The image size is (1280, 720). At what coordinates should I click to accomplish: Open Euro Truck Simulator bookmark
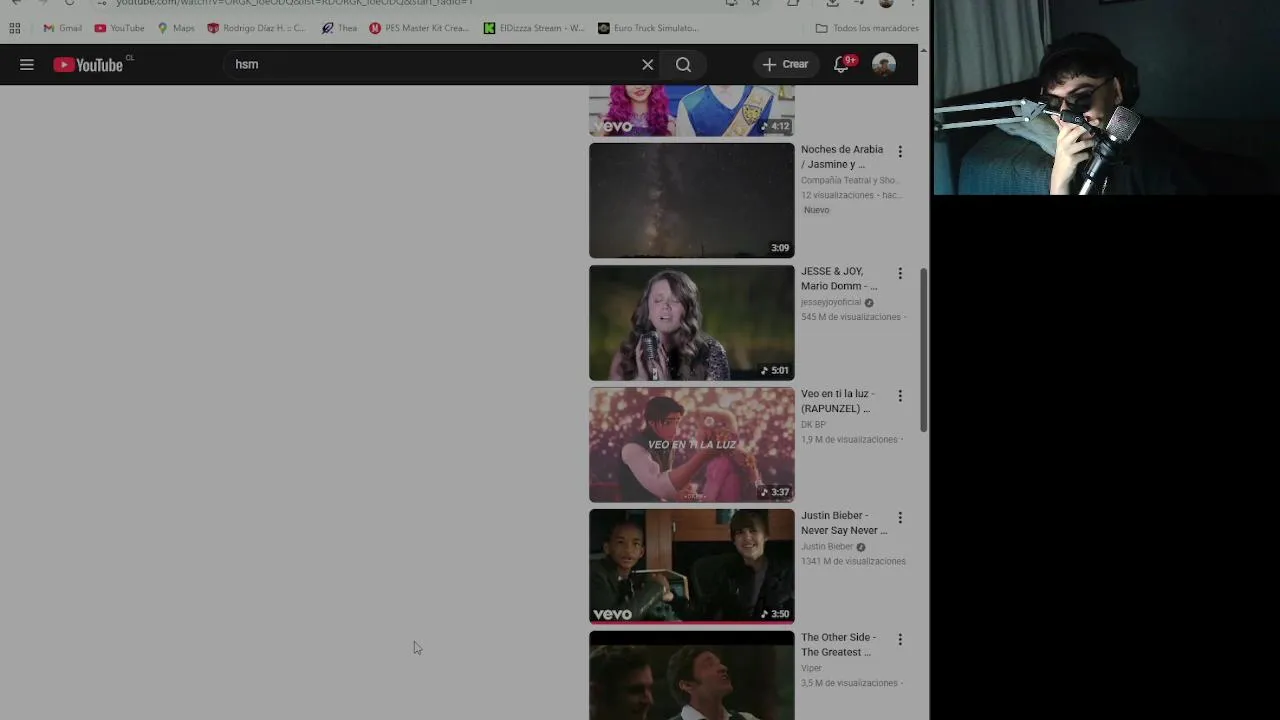click(648, 28)
